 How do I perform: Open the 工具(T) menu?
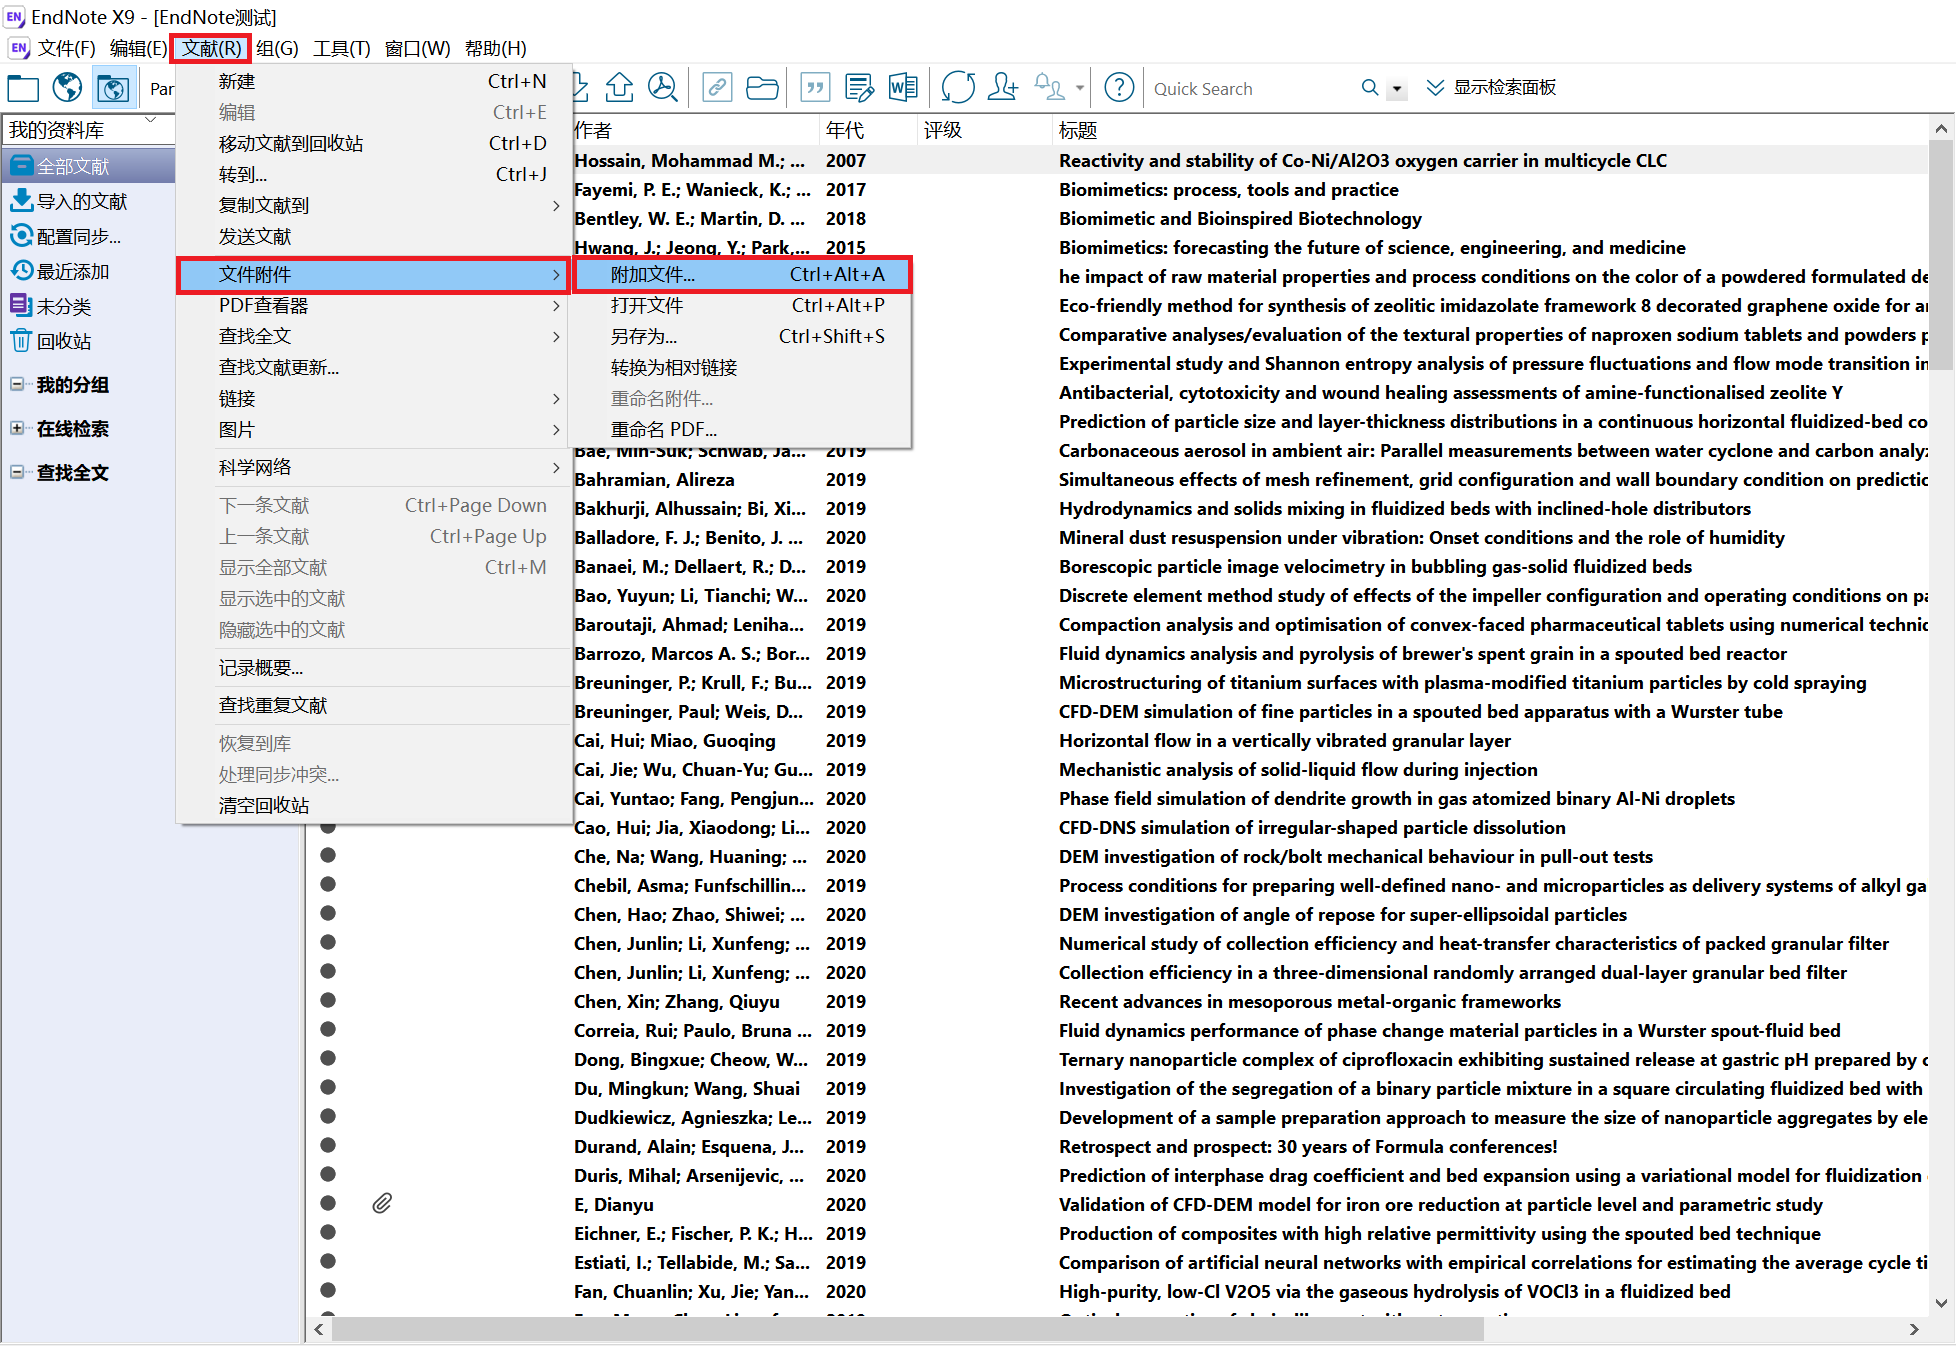[x=342, y=48]
